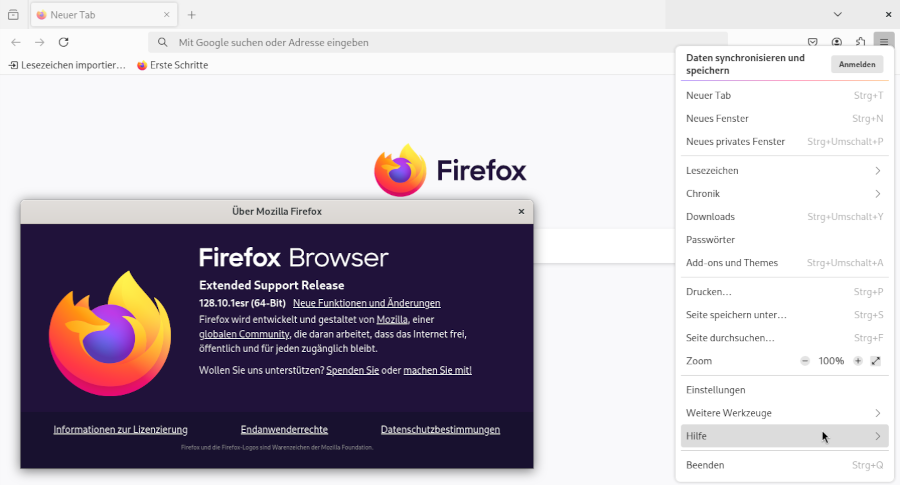
Task: Open Informationen zur Lizenzierung link
Action: (121, 429)
